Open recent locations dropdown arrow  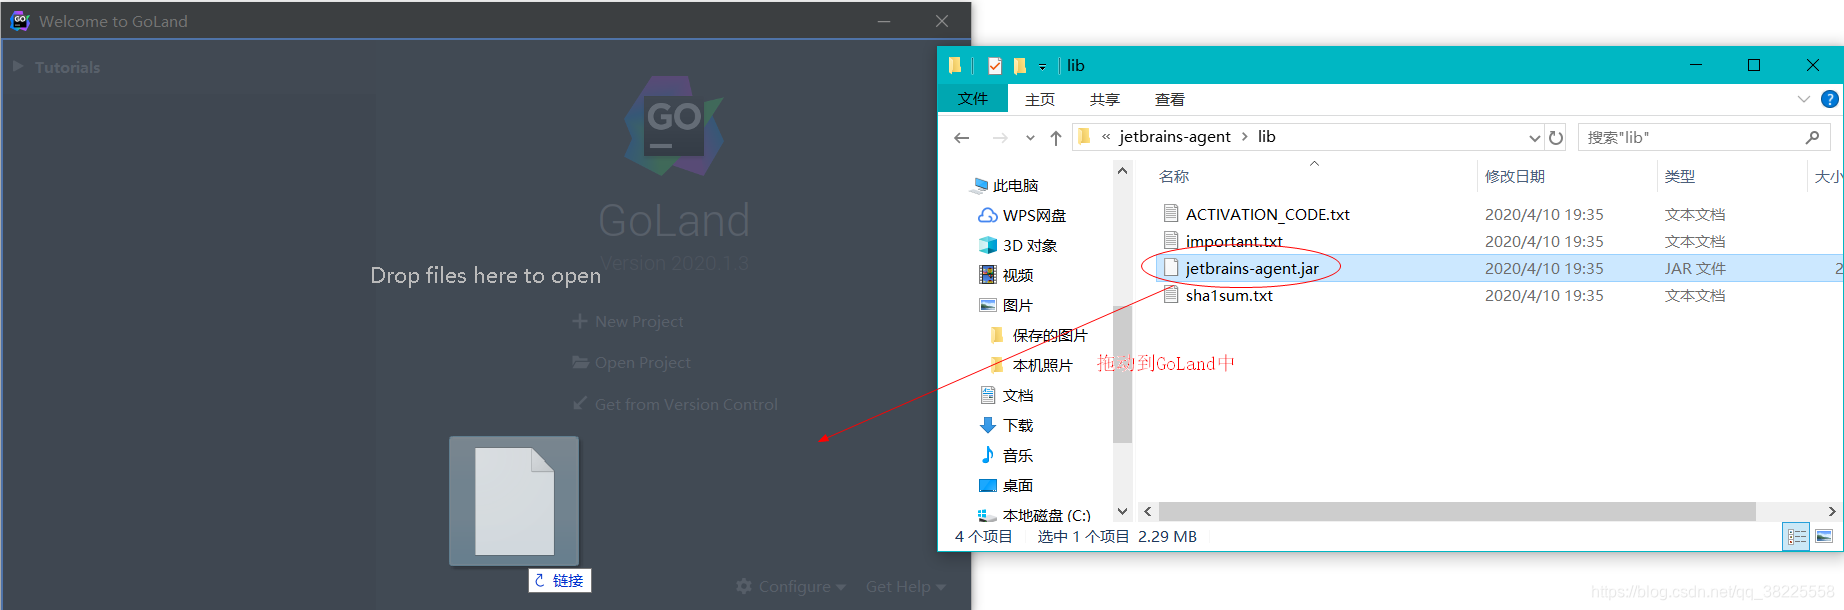[1030, 138]
